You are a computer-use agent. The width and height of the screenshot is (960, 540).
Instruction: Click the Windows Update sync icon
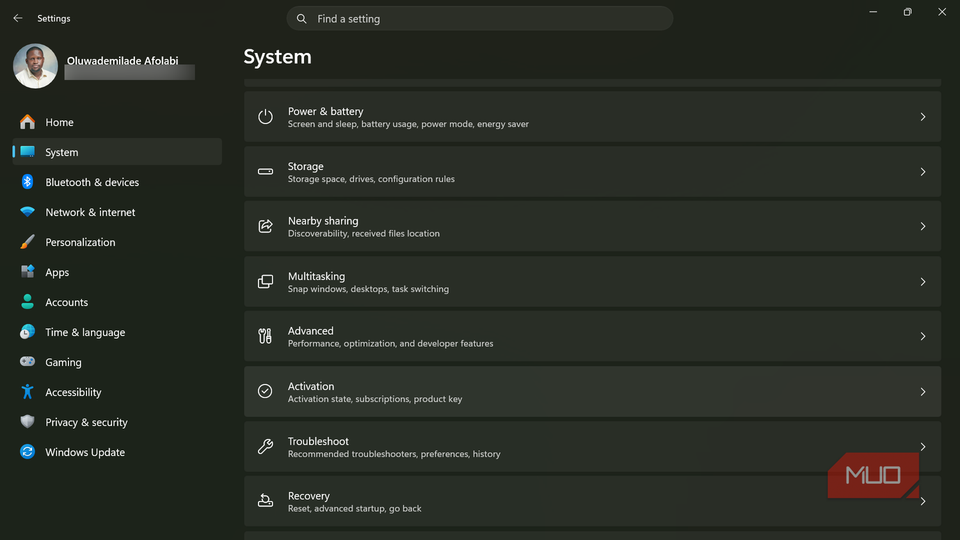pos(27,452)
